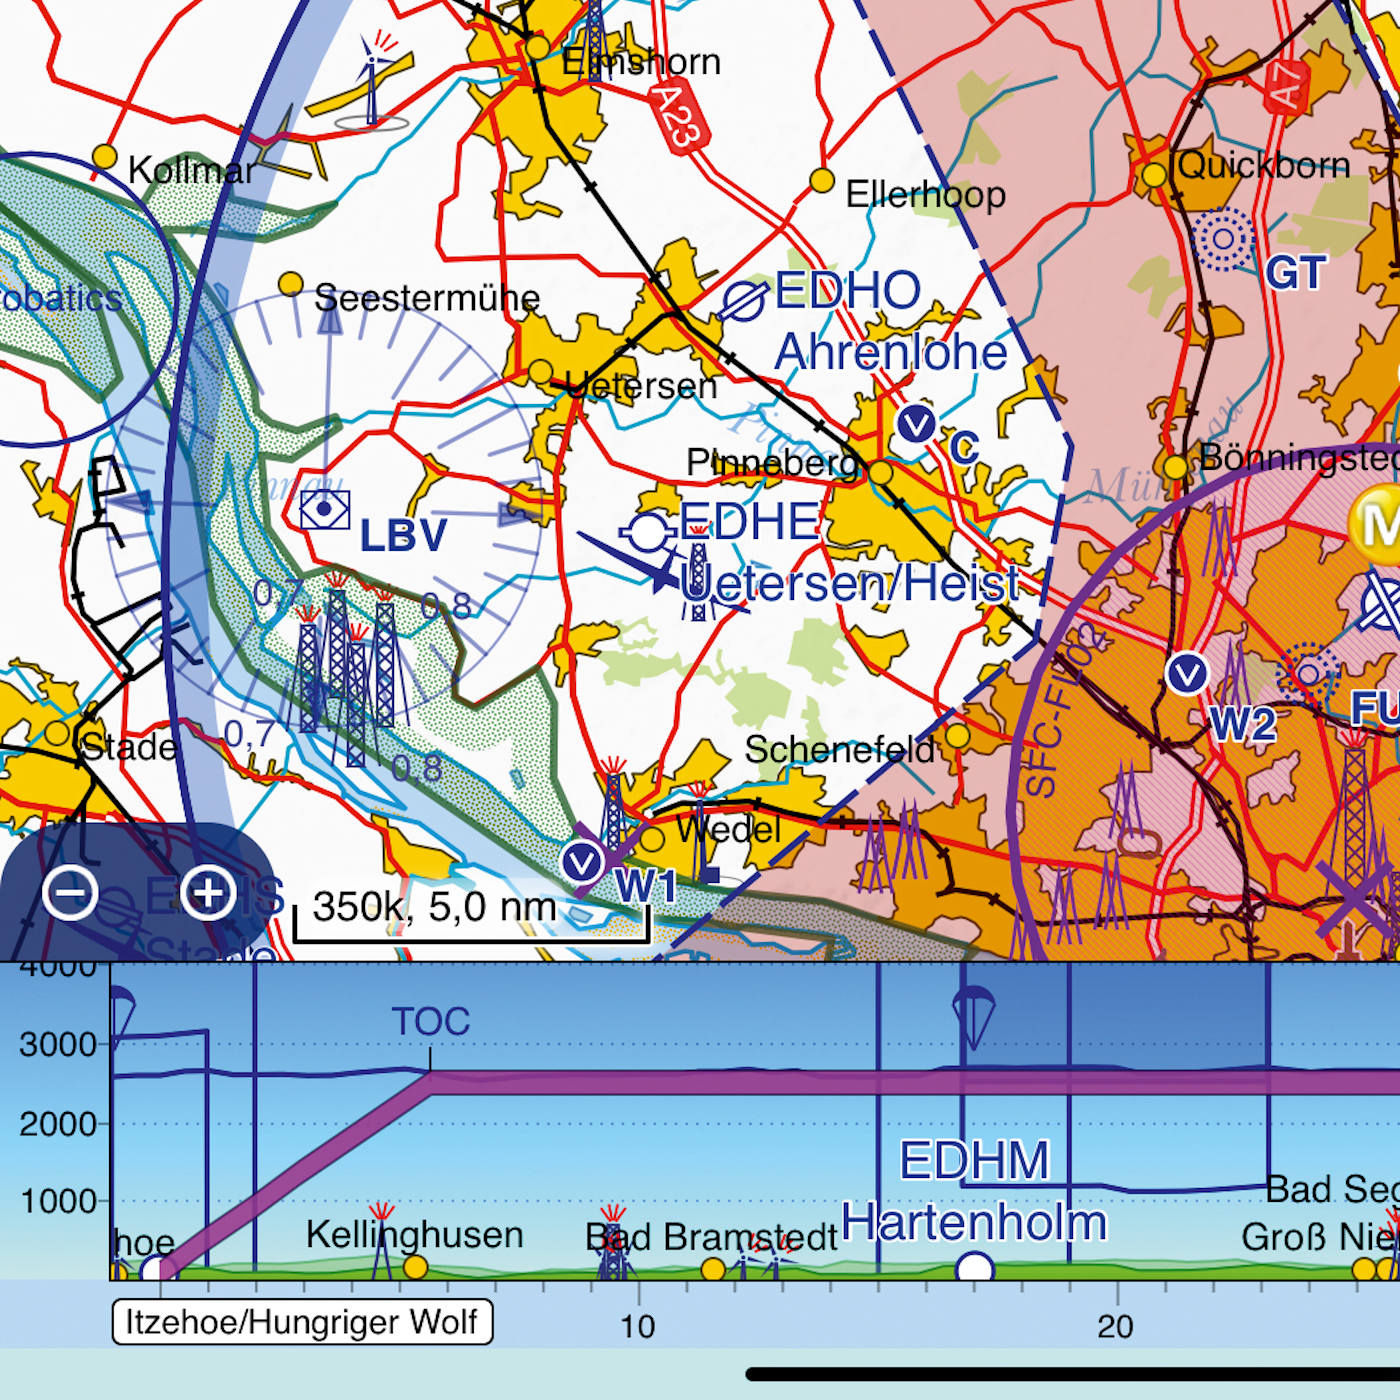Tap the TOC marker on the profile
1400x1400 pixels.
point(430,1022)
